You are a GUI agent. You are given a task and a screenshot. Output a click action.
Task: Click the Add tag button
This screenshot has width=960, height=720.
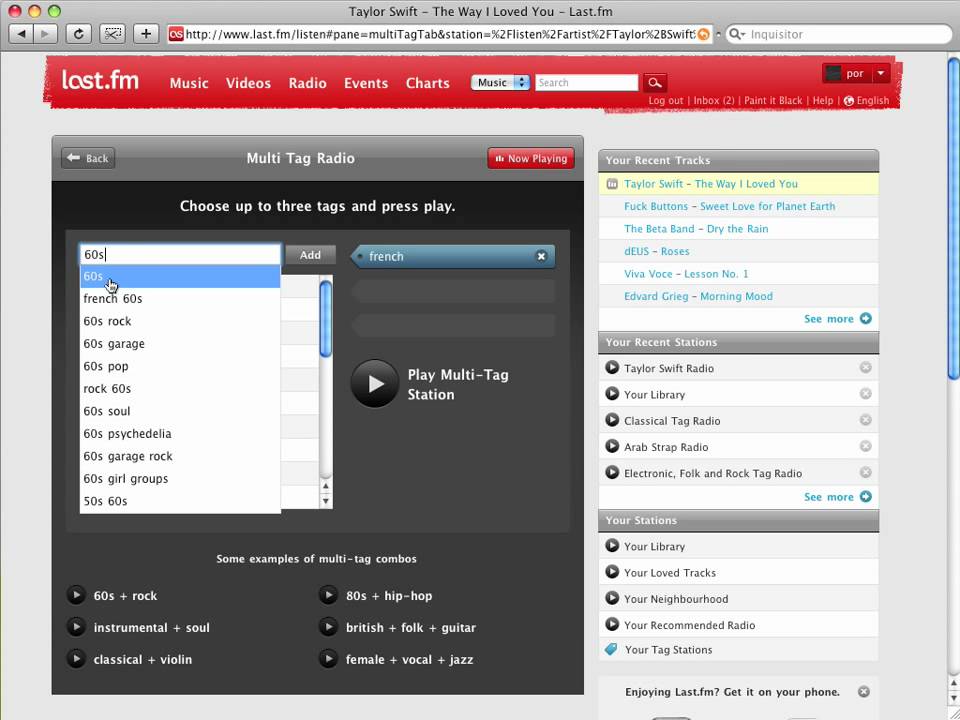click(x=310, y=255)
